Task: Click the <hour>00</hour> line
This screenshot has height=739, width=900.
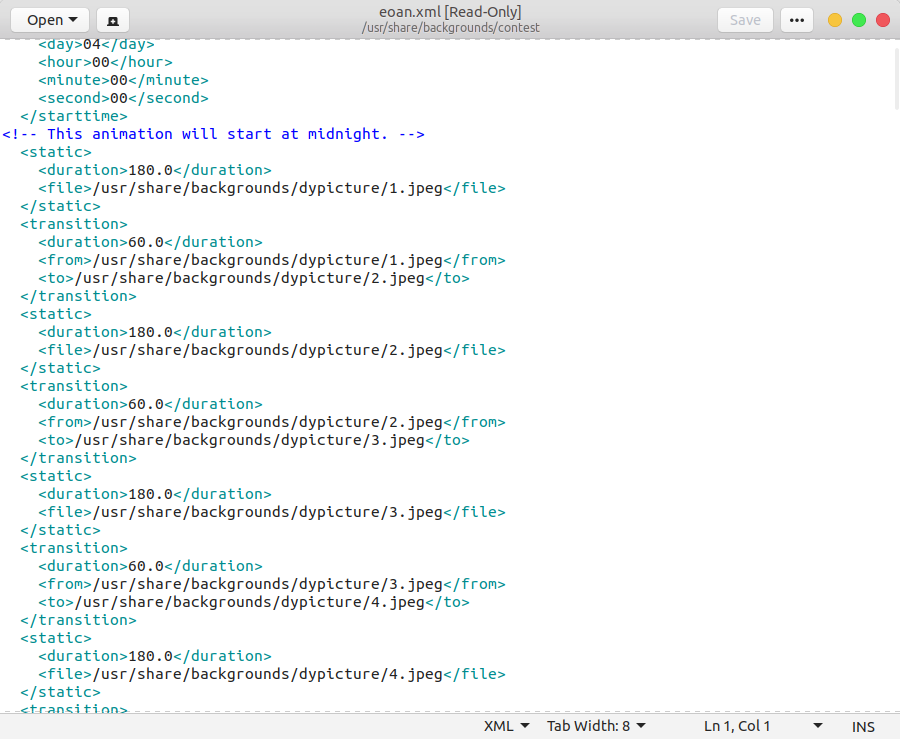Action: 105,62
